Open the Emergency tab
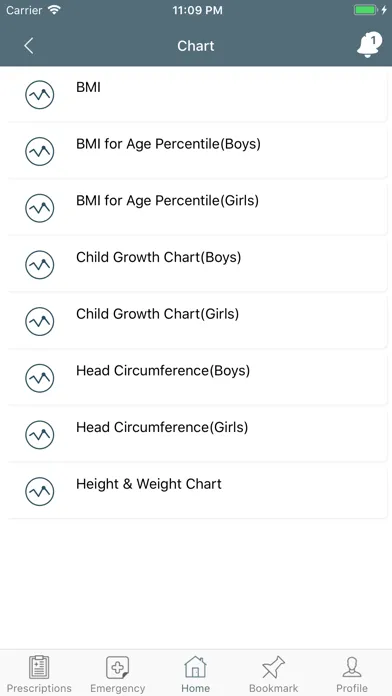The image size is (392, 696). (118, 674)
